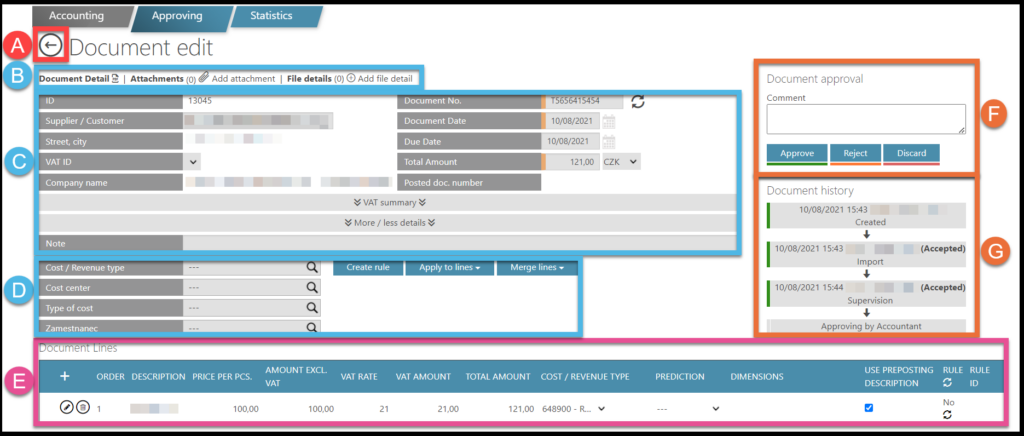Click the DESCRIPTION column header
The image size is (1024, 436).
pos(158,377)
